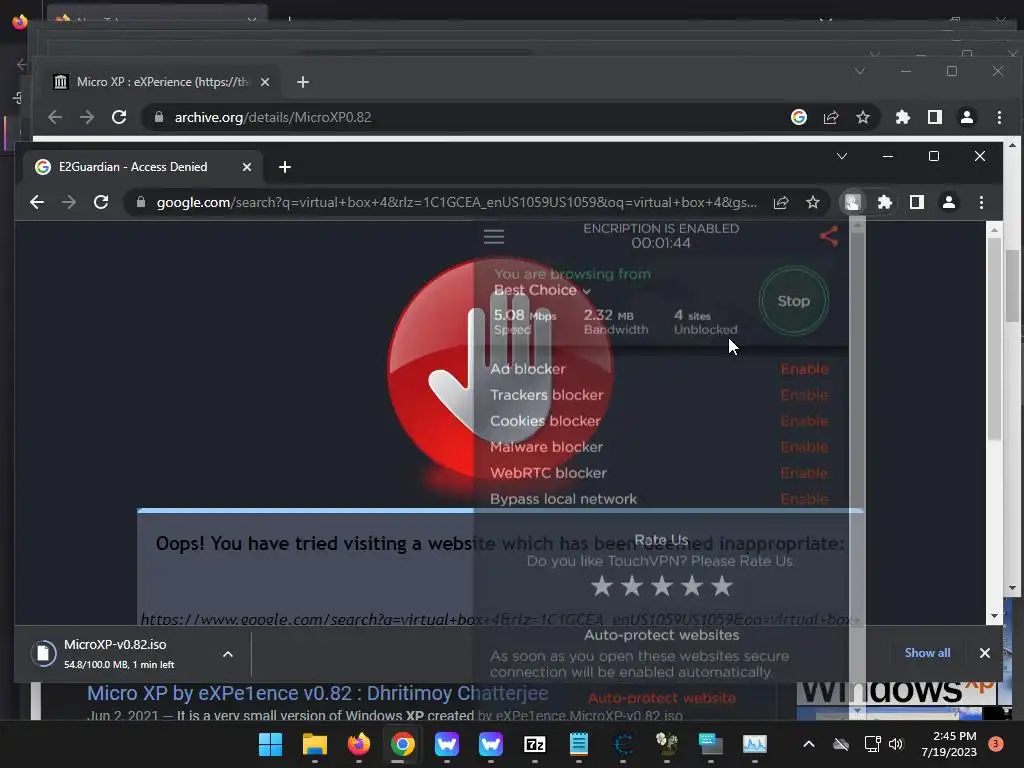Click front page vertical scrollbar thumb
Viewport: 1024px width, 768px height.
[994, 340]
